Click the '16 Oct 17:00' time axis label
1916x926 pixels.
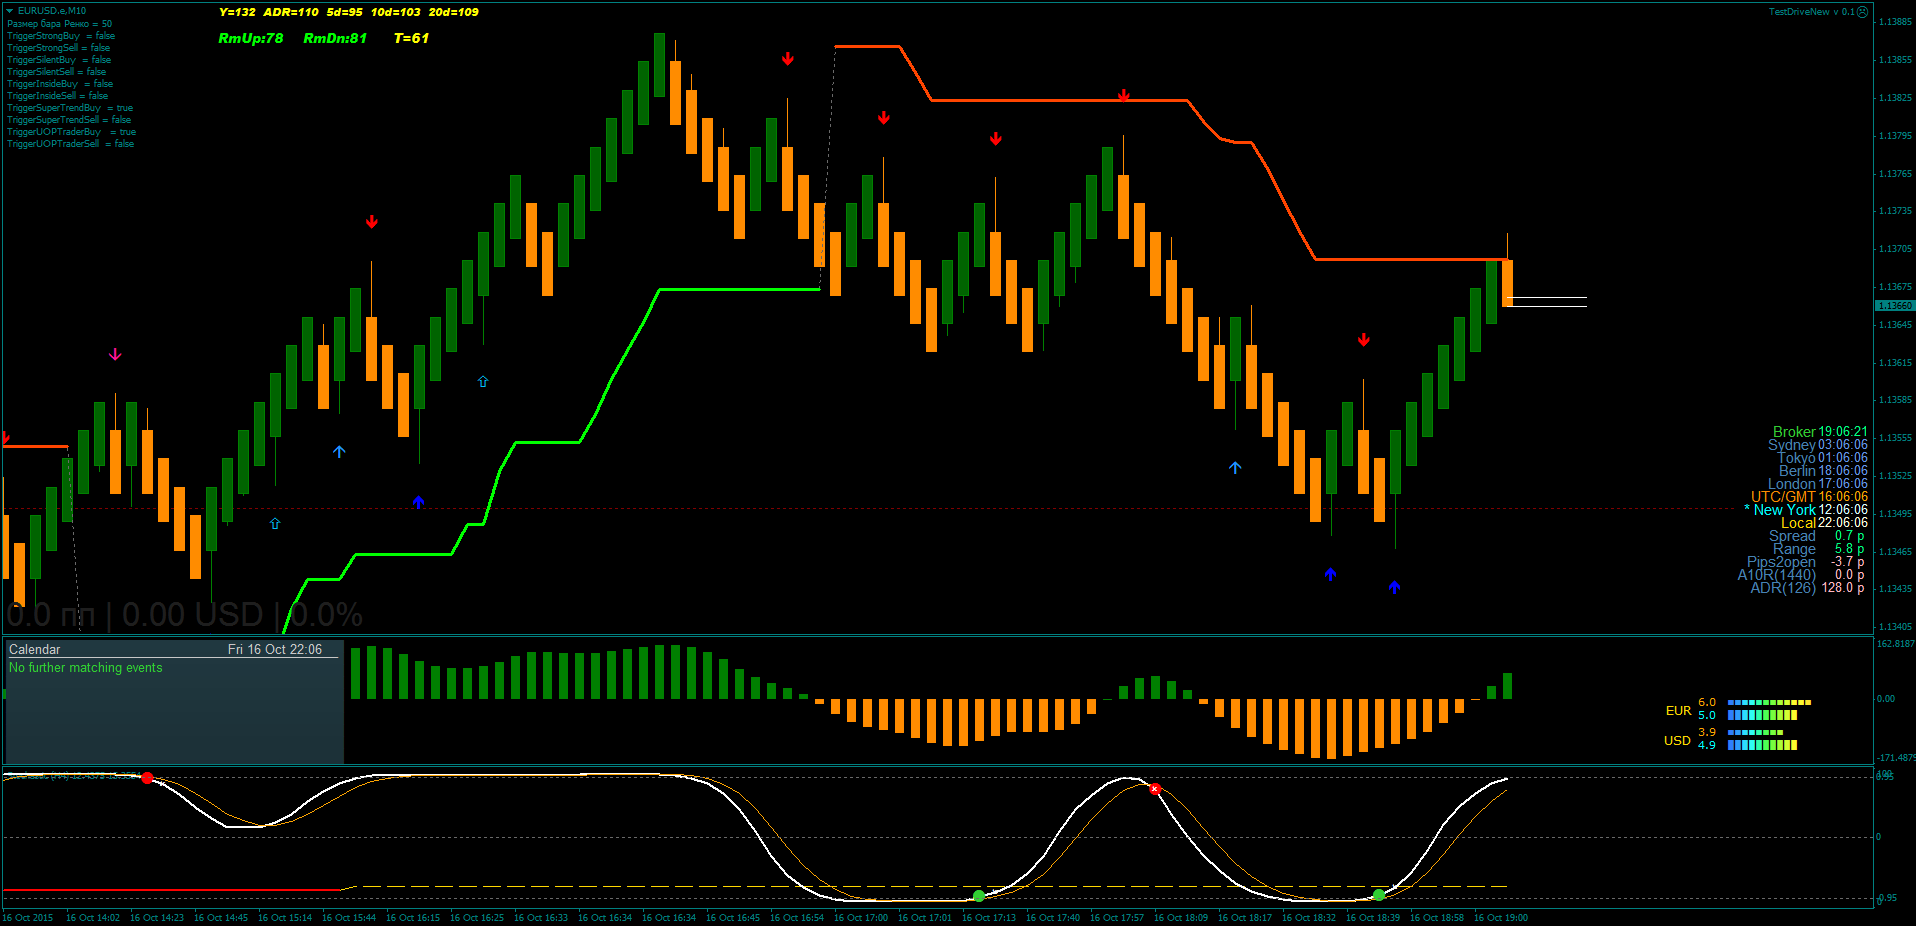(861, 918)
